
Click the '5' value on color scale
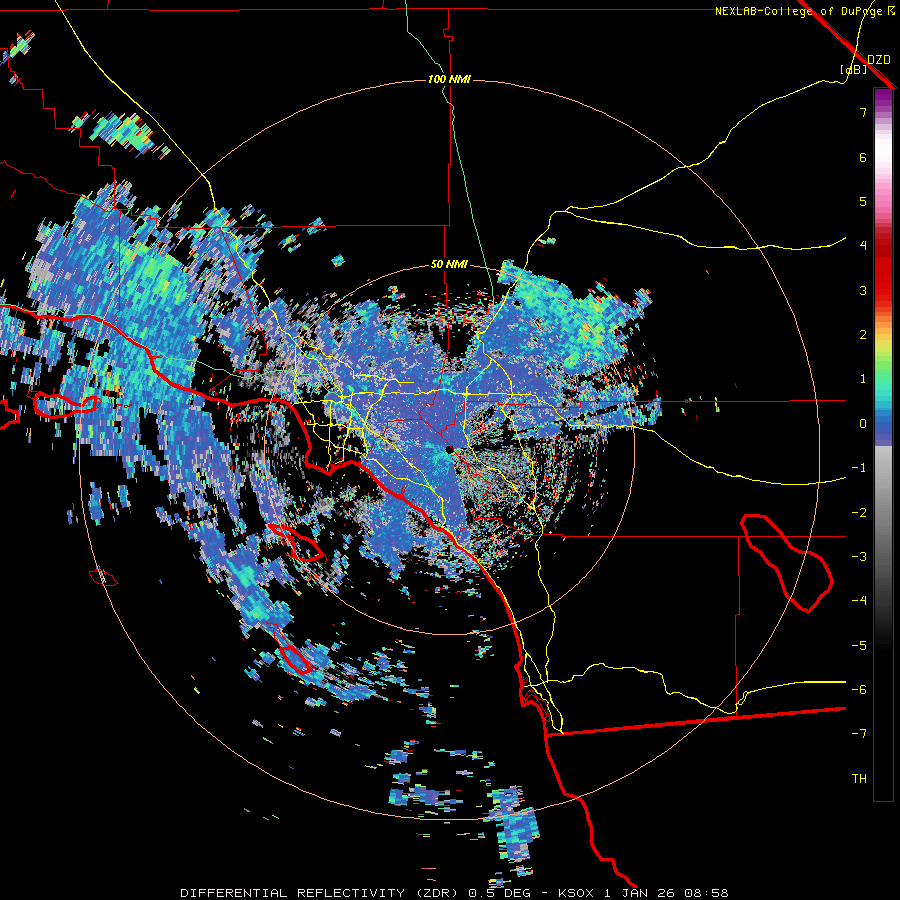point(863,201)
